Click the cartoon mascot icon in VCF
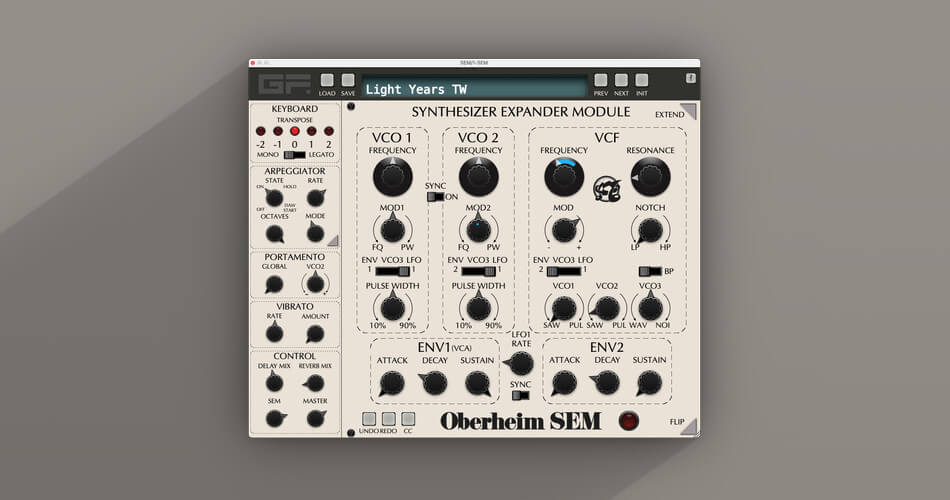Viewport: 950px width, 500px height. (x=606, y=189)
